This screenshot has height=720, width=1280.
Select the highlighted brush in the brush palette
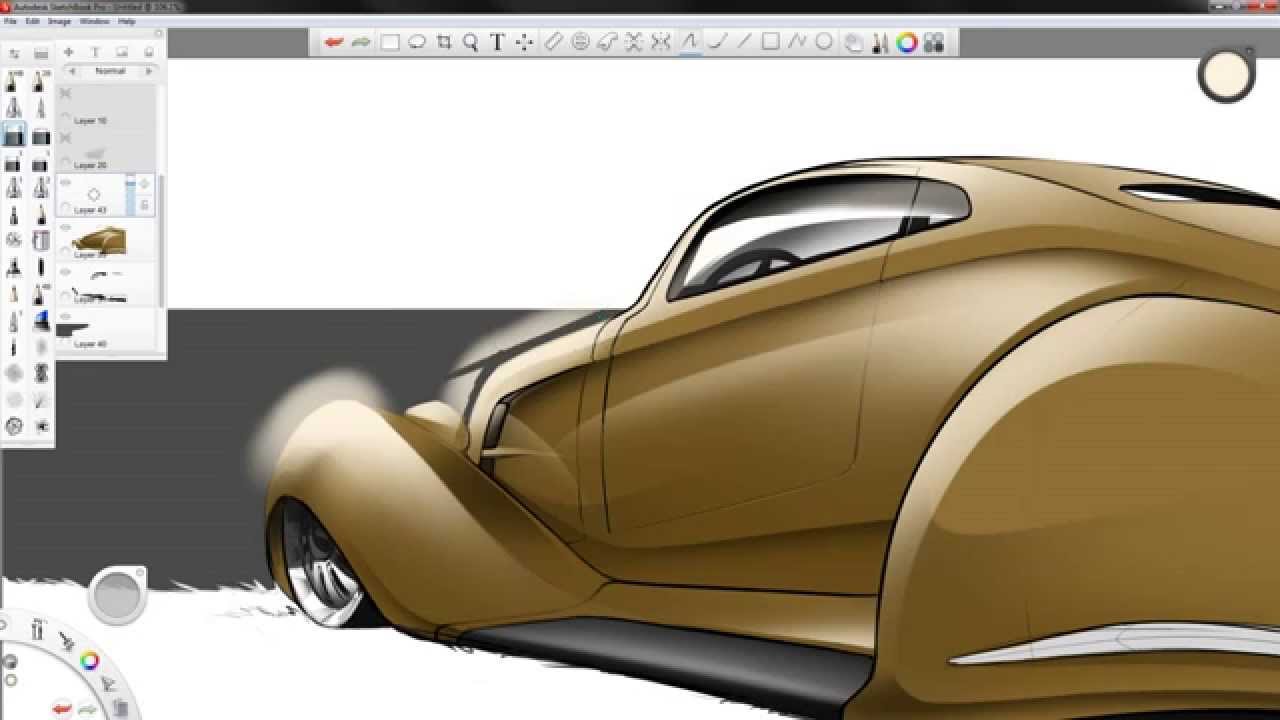(x=15, y=131)
